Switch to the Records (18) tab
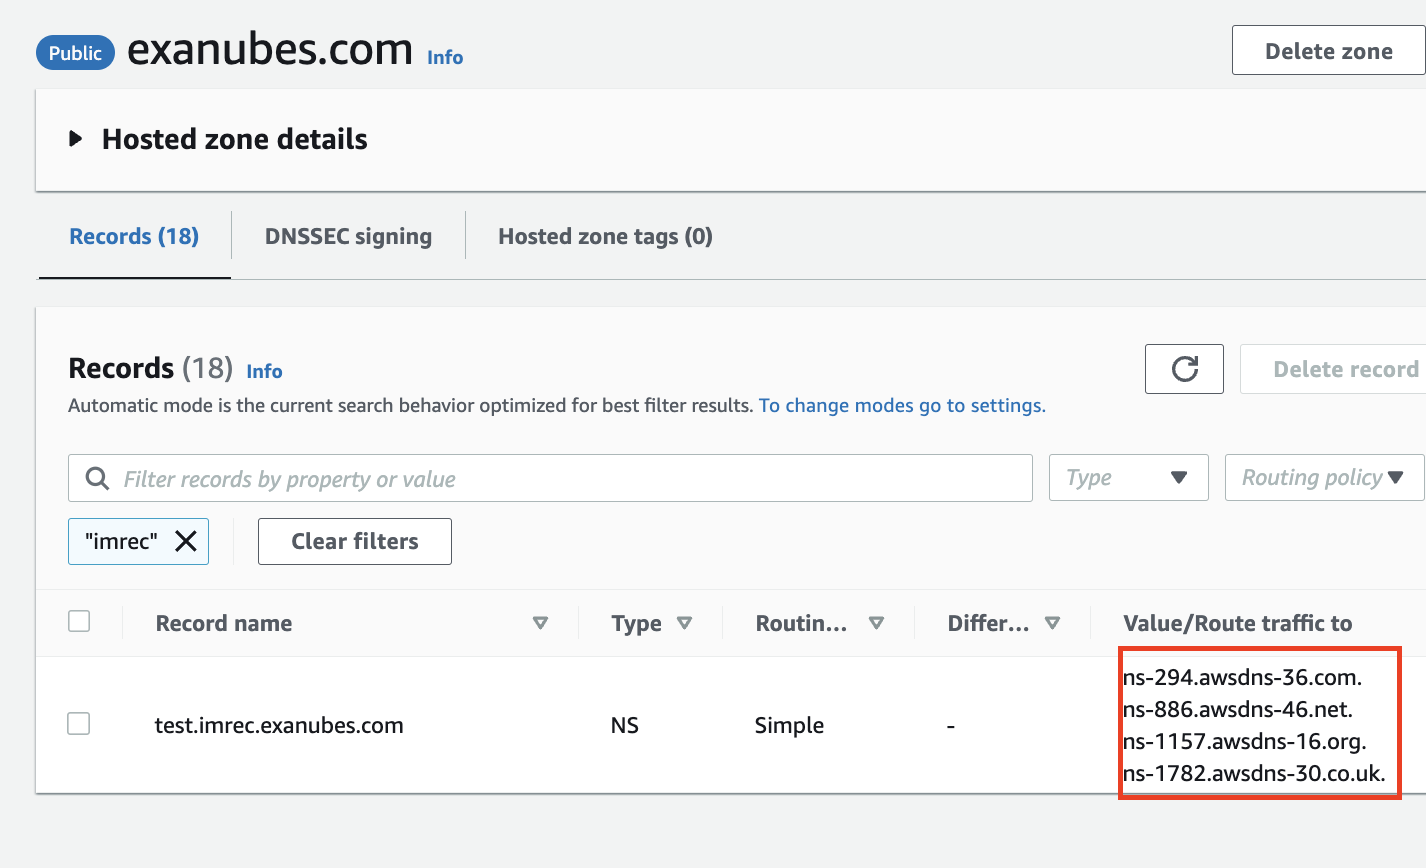This screenshot has height=868, width=1426. [x=134, y=236]
